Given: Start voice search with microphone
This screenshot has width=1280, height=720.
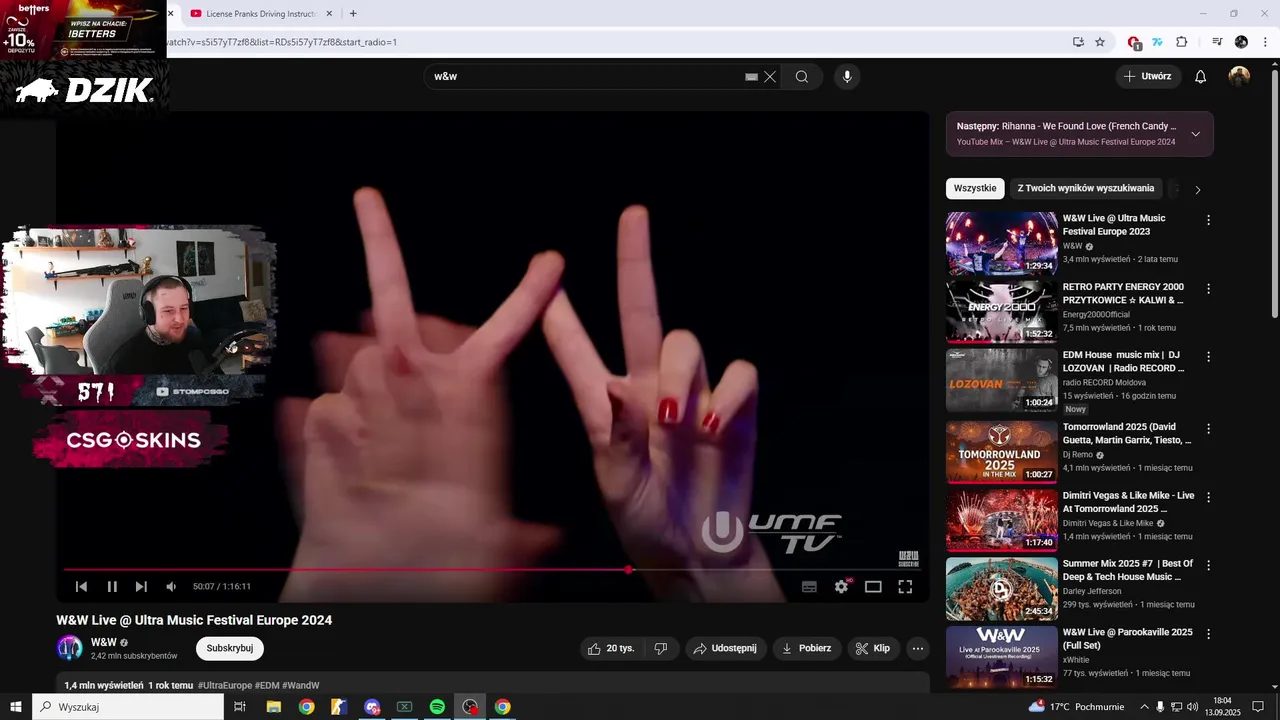Looking at the screenshot, I should pos(847,77).
